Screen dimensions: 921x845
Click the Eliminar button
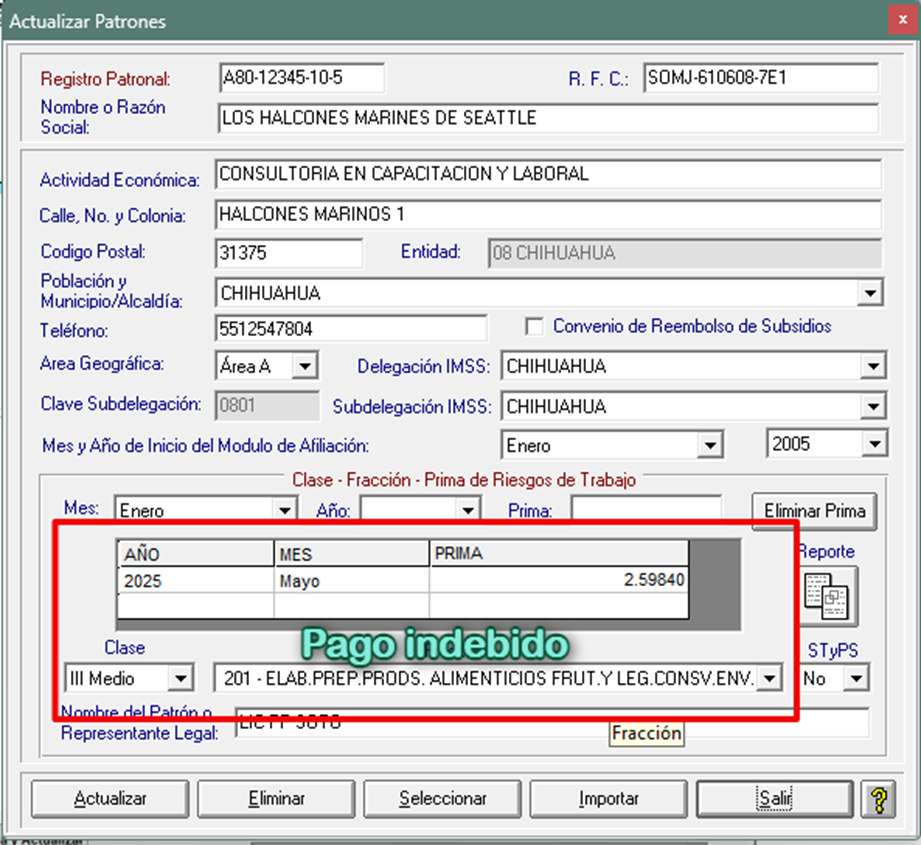(276, 799)
